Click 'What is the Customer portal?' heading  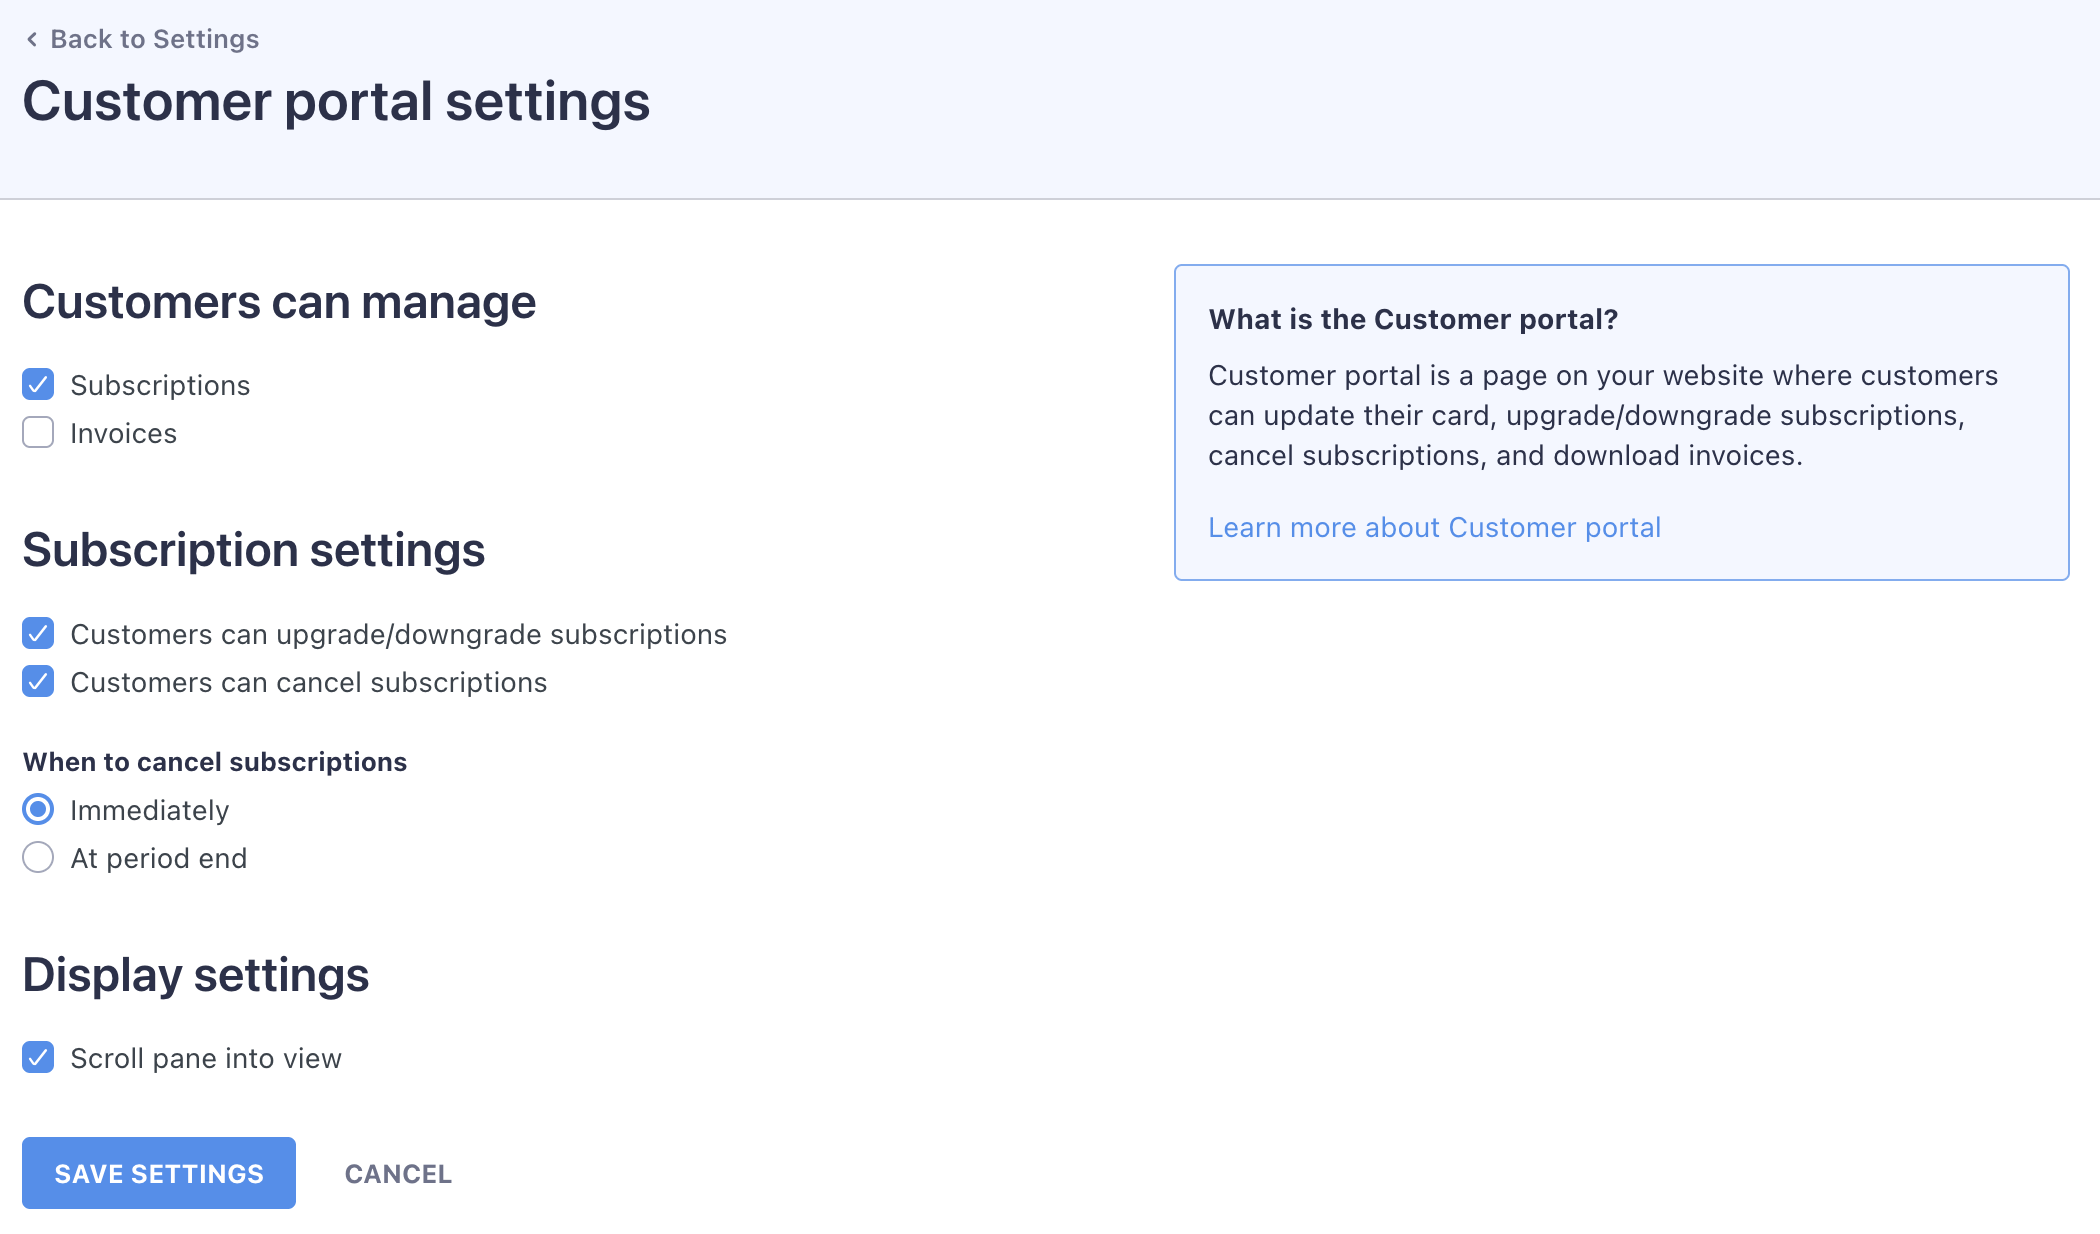[x=1412, y=319]
